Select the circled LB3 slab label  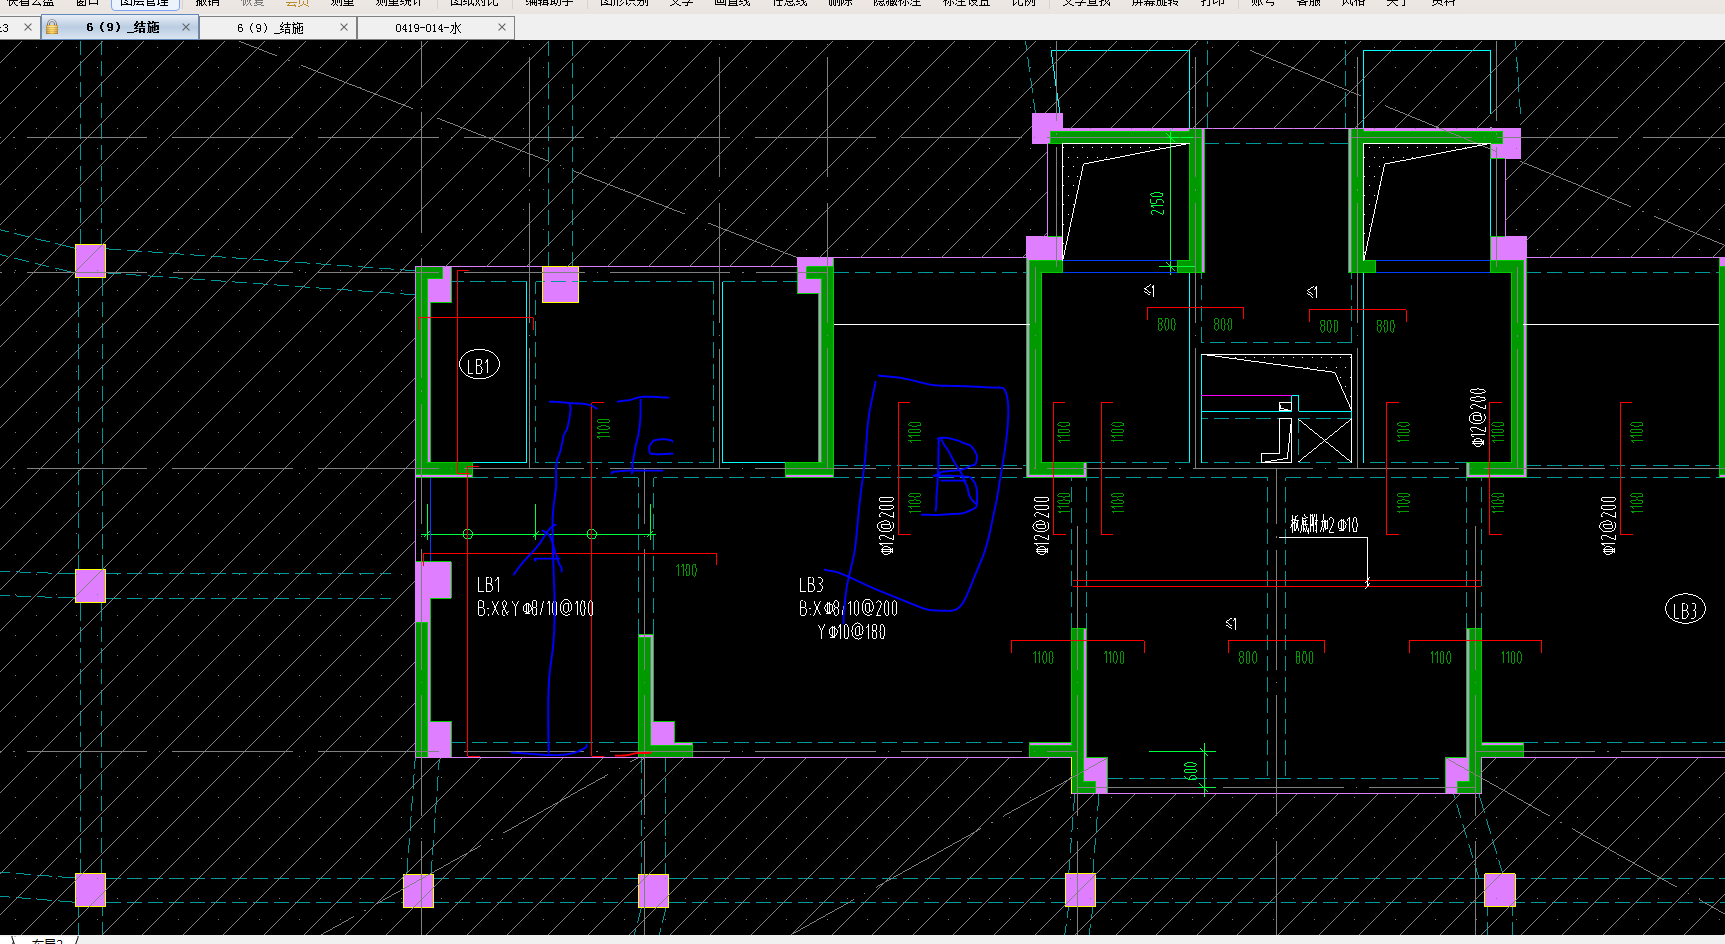pyautogui.click(x=1685, y=610)
